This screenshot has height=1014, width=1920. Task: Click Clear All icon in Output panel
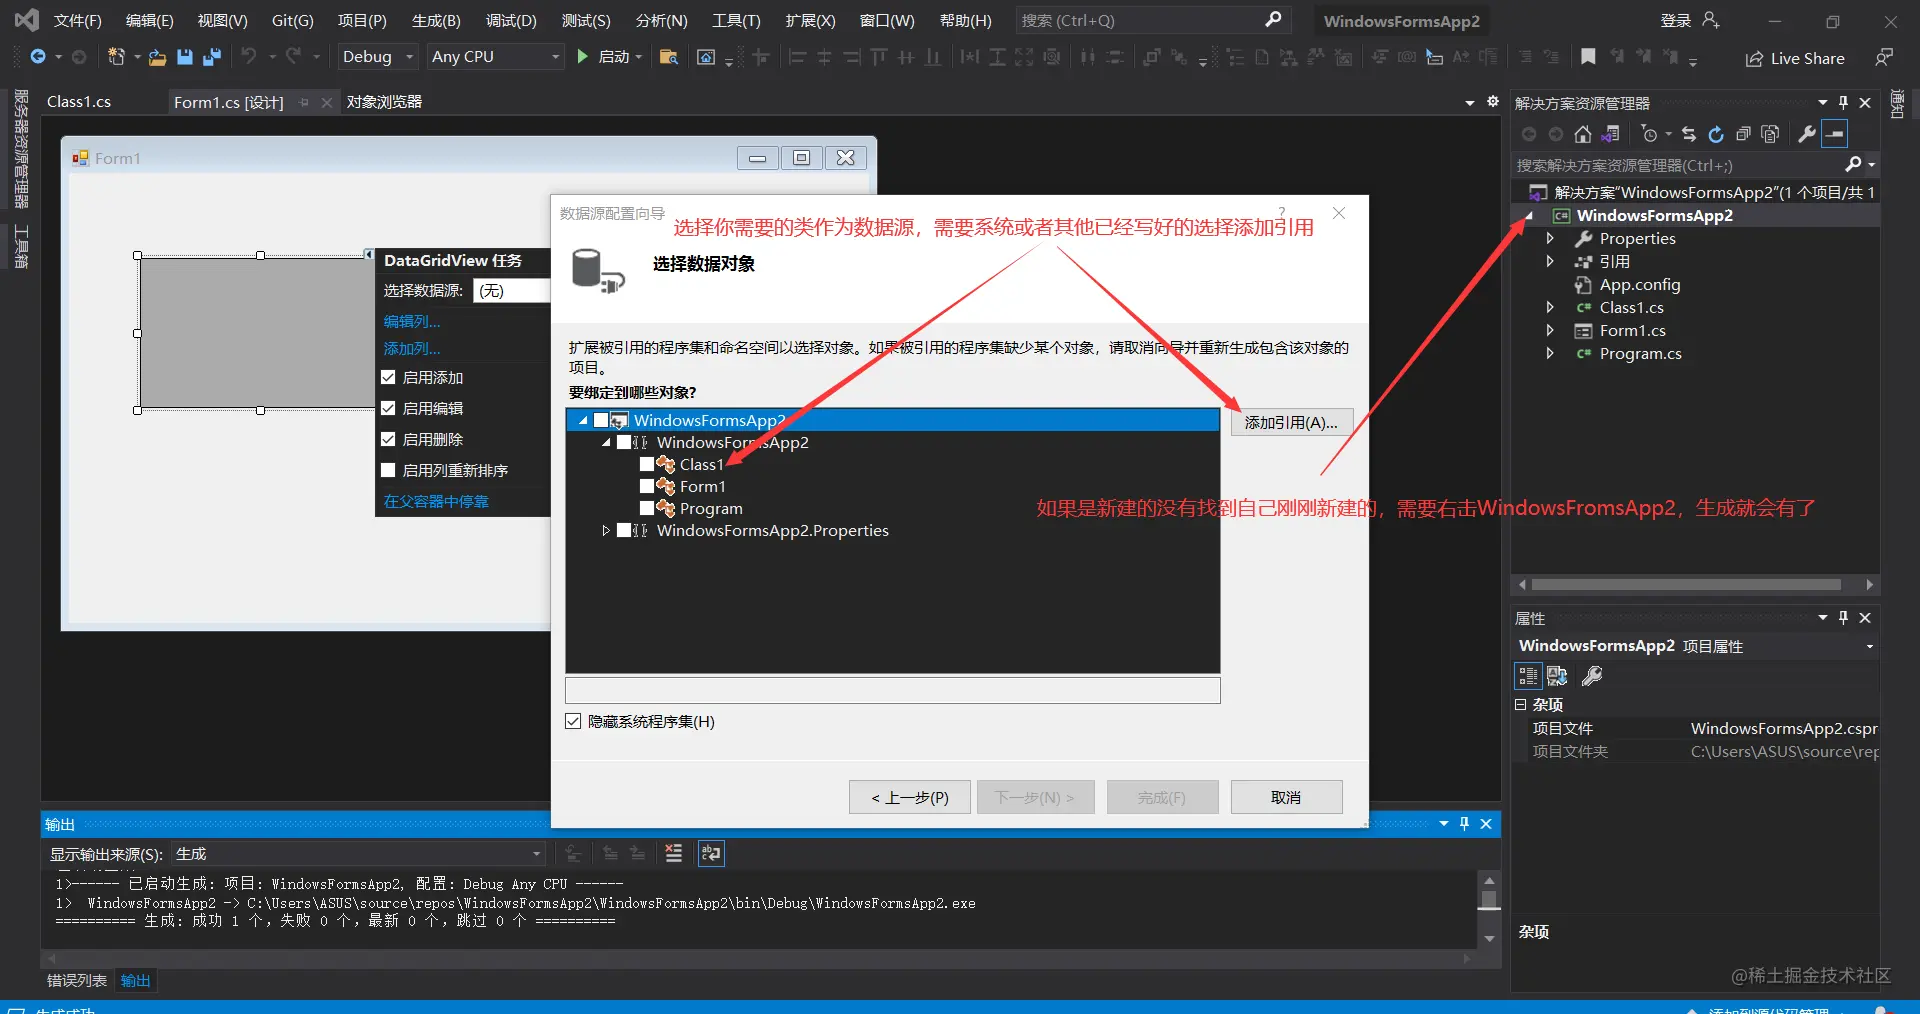(674, 853)
